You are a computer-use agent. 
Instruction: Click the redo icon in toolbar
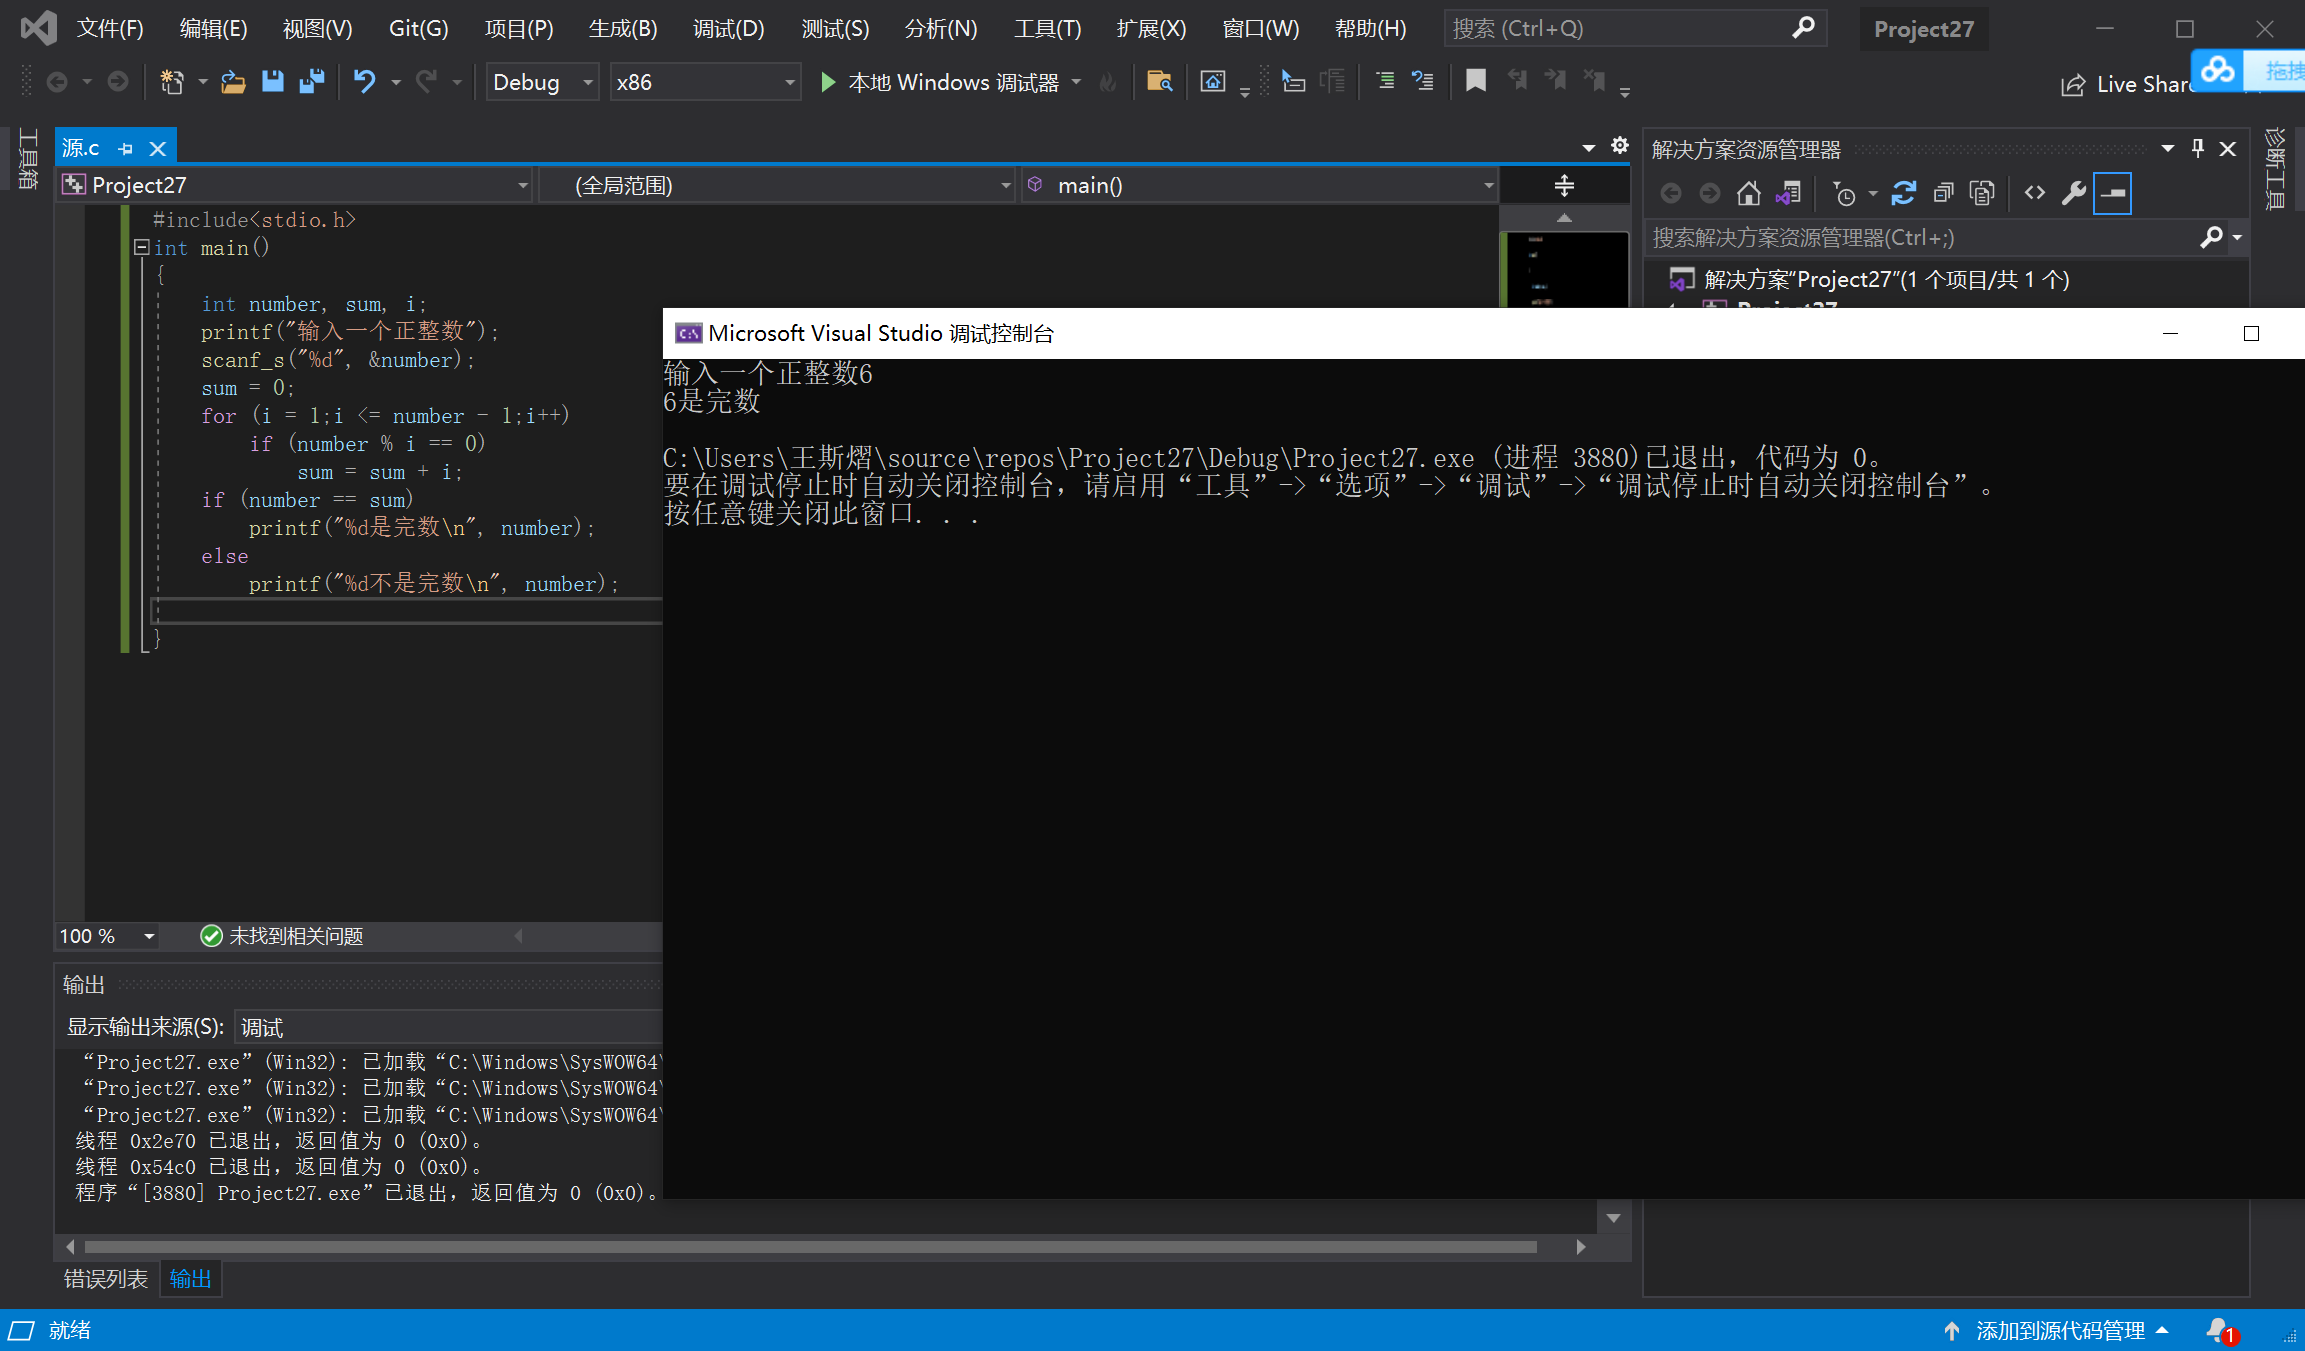point(428,82)
